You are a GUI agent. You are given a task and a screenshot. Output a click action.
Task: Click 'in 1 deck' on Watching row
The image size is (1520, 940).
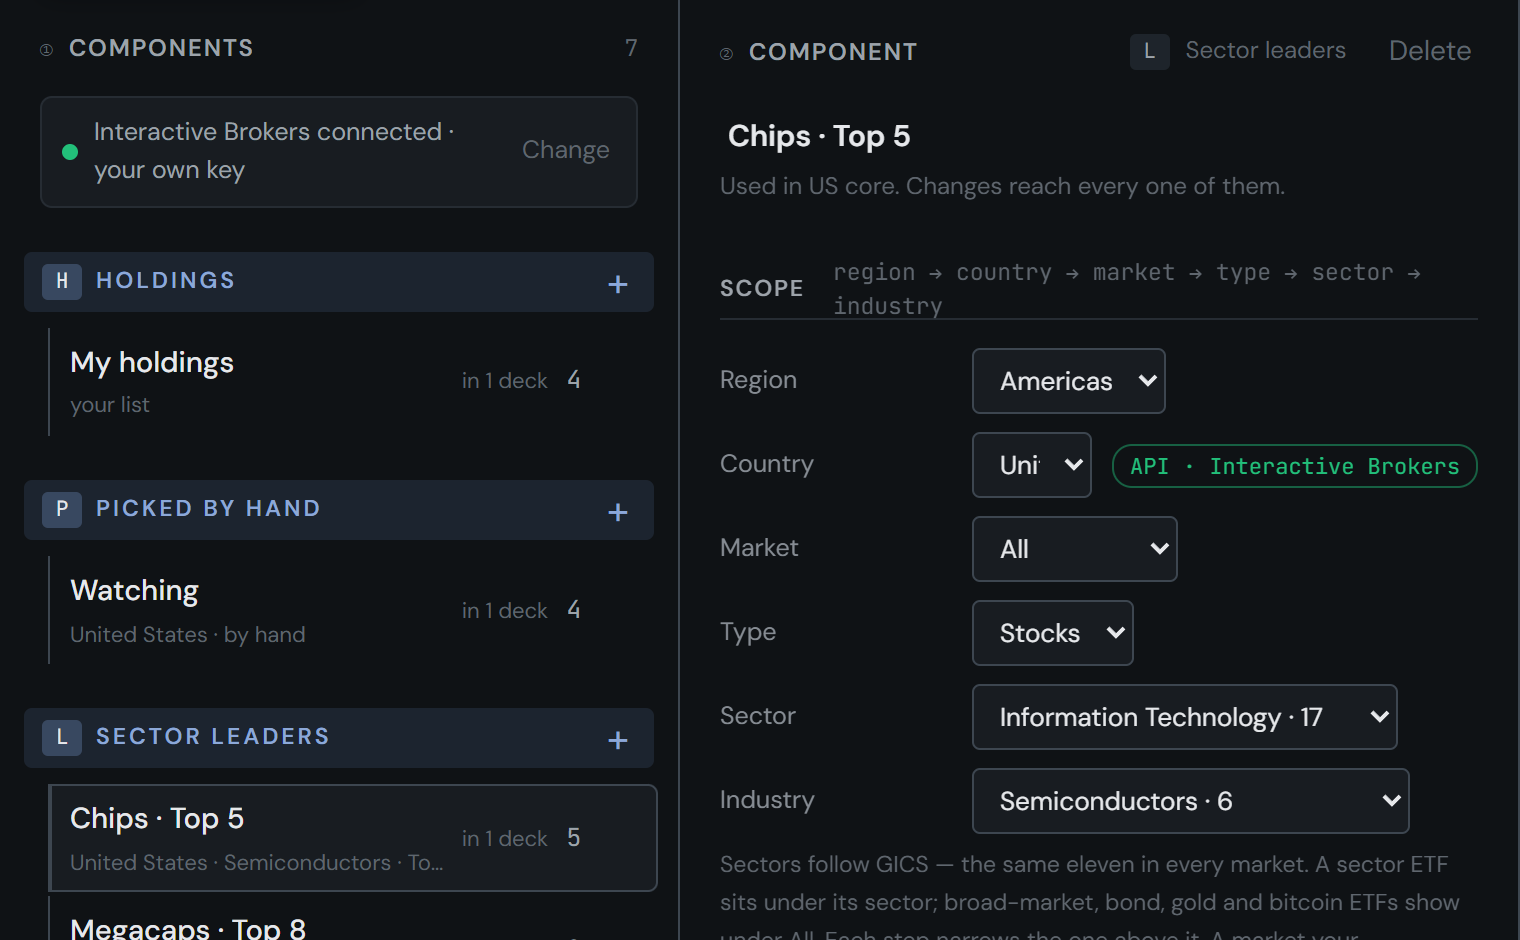click(504, 611)
